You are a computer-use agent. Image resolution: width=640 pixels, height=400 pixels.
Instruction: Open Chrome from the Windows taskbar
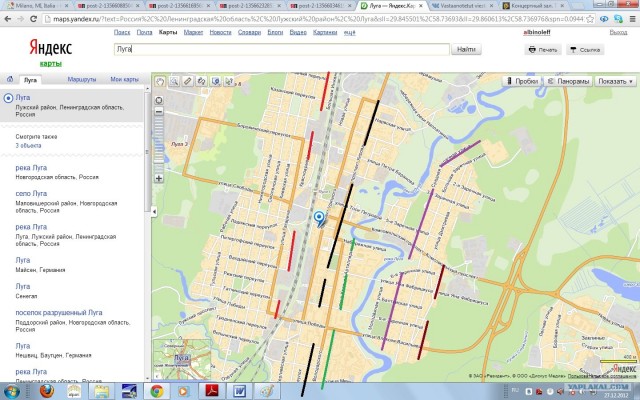click(x=157, y=391)
